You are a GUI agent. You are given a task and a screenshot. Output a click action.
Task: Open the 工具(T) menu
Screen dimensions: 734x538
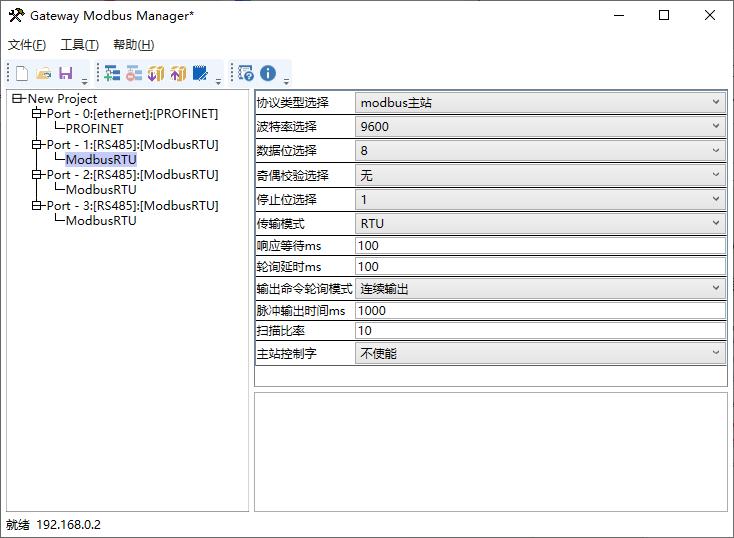(79, 45)
